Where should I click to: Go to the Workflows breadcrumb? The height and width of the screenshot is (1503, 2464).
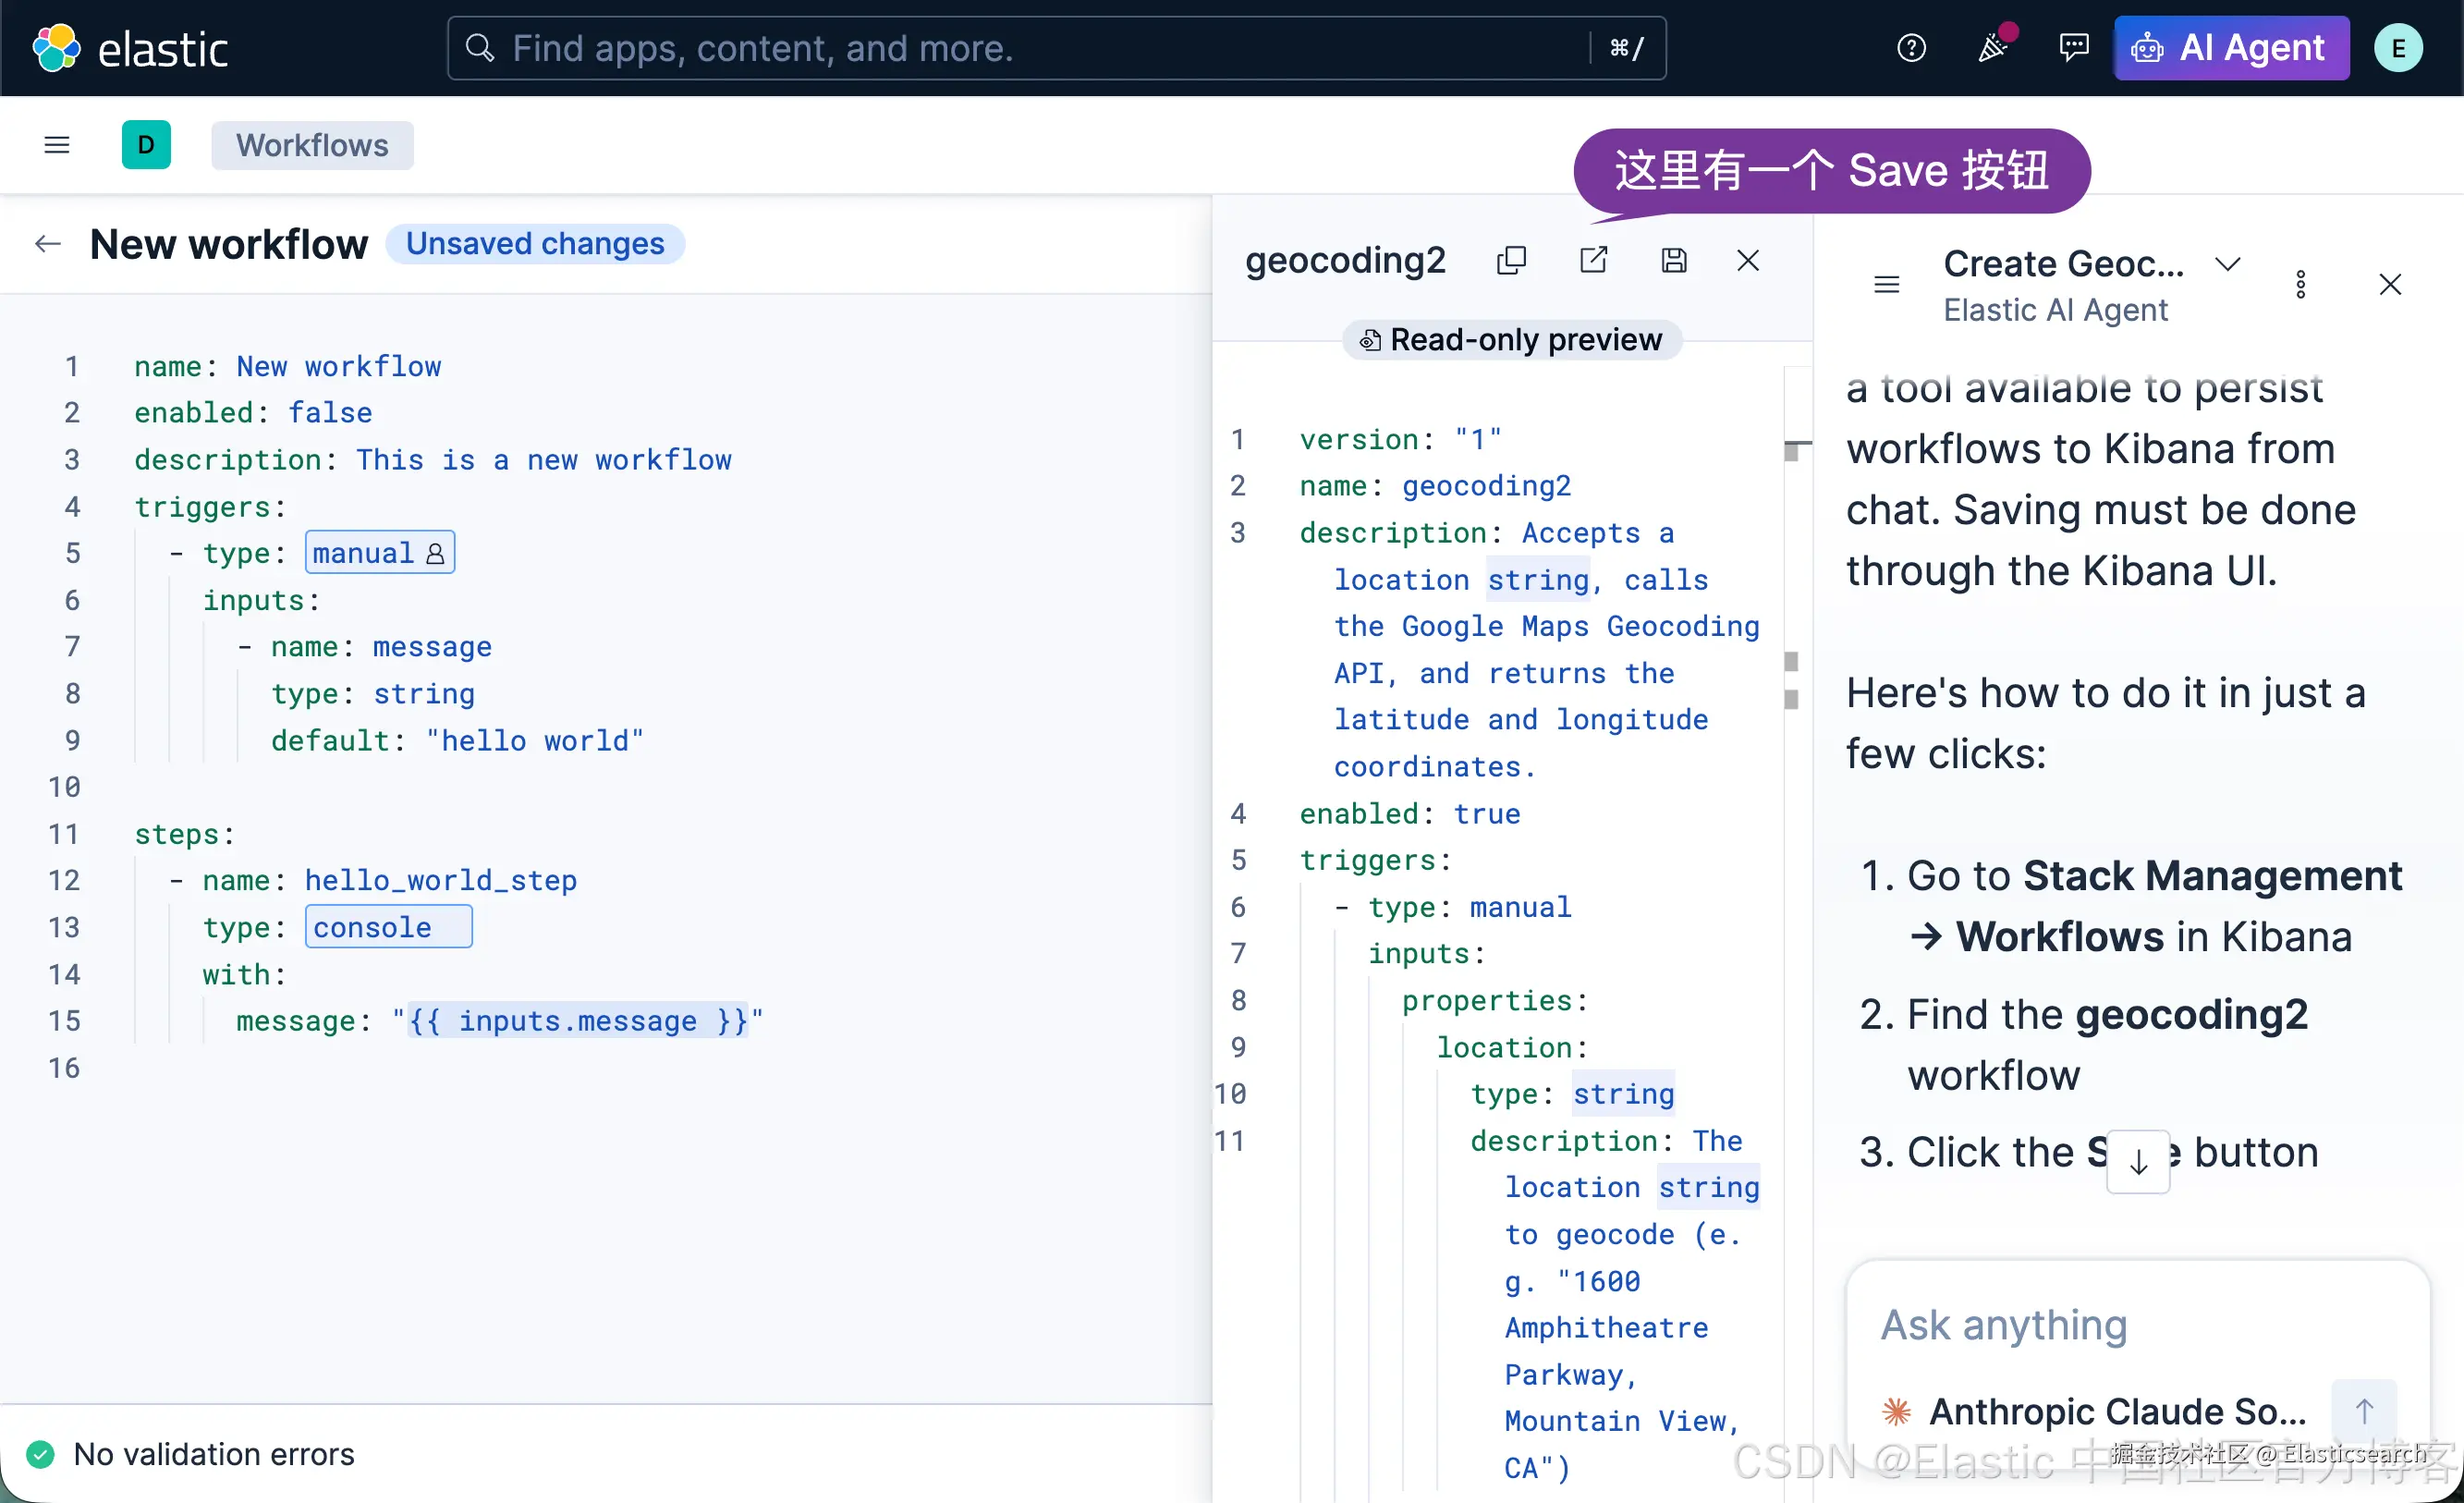(312, 145)
